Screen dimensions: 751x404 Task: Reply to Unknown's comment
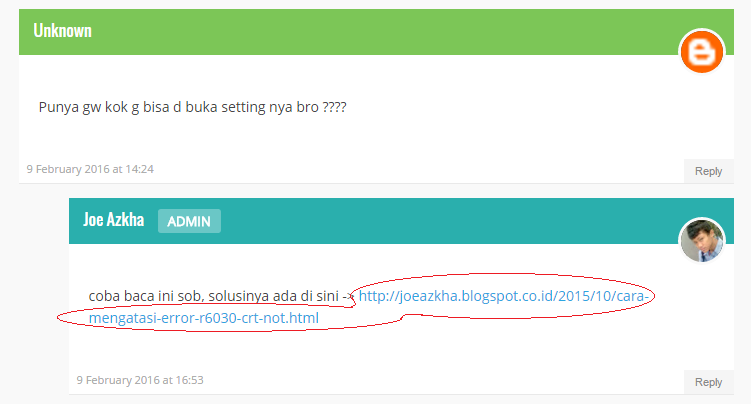pos(708,171)
